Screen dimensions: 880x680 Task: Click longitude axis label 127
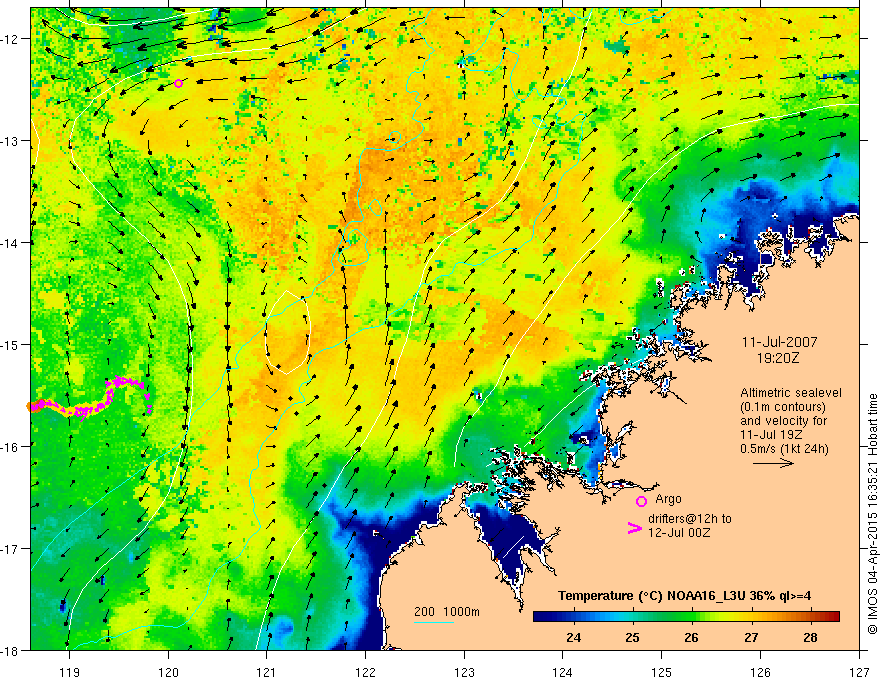click(x=859, y=672)
